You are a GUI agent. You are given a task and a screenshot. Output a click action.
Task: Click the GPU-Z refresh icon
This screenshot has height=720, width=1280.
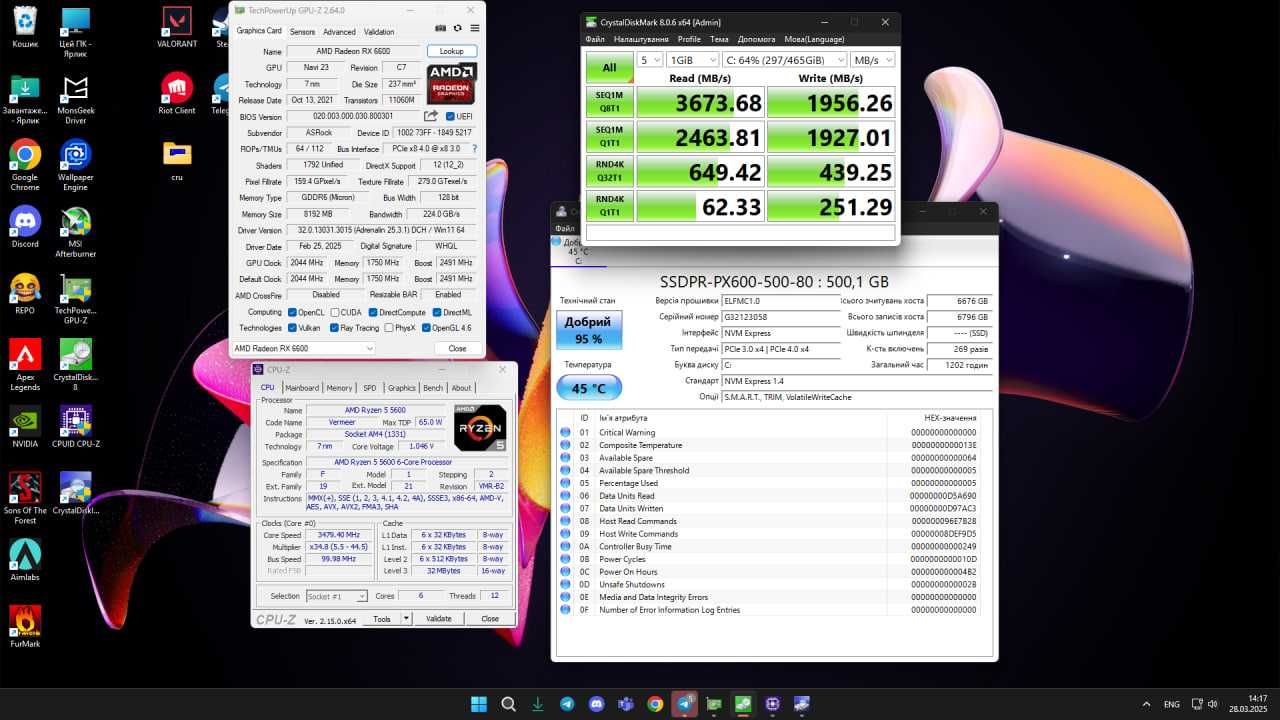(458, 29)
